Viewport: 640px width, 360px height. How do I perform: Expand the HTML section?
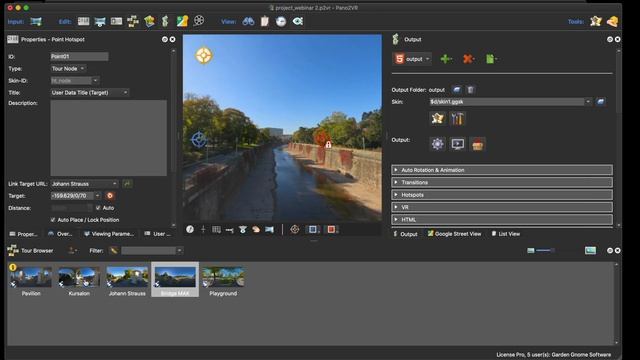click(x=502, y=220)
